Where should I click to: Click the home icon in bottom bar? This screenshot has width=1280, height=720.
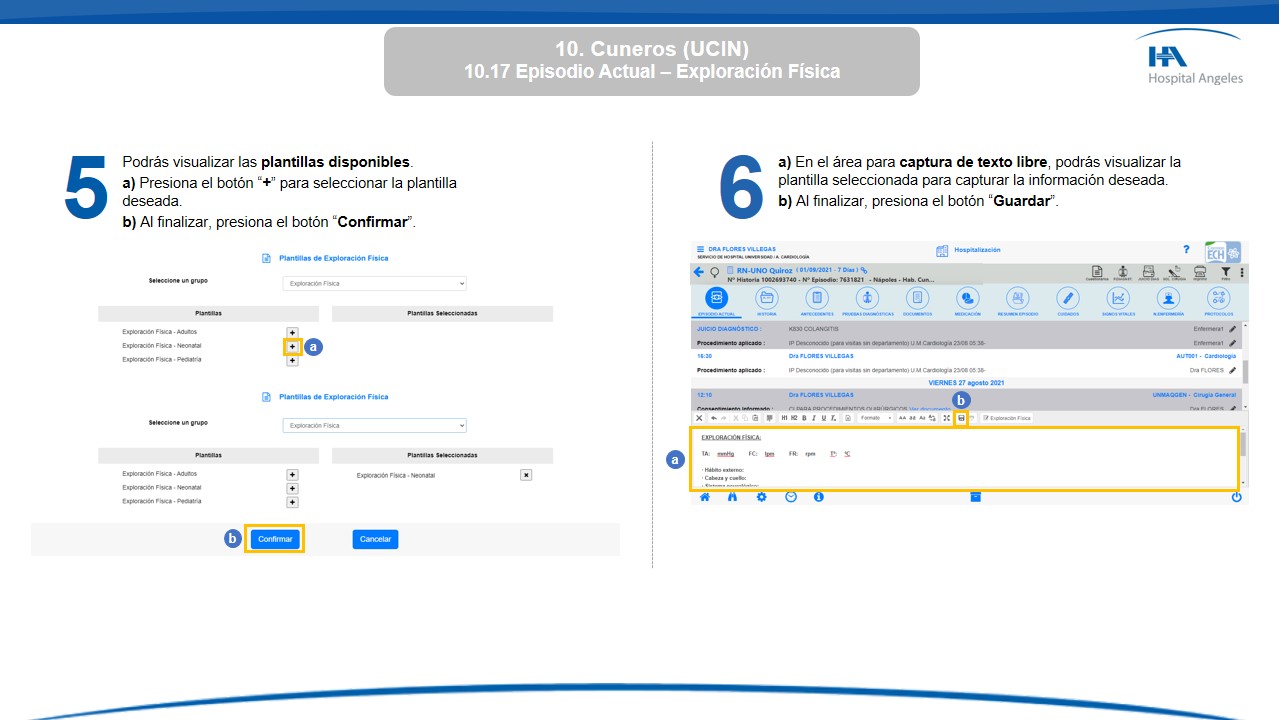click(705, 497)
